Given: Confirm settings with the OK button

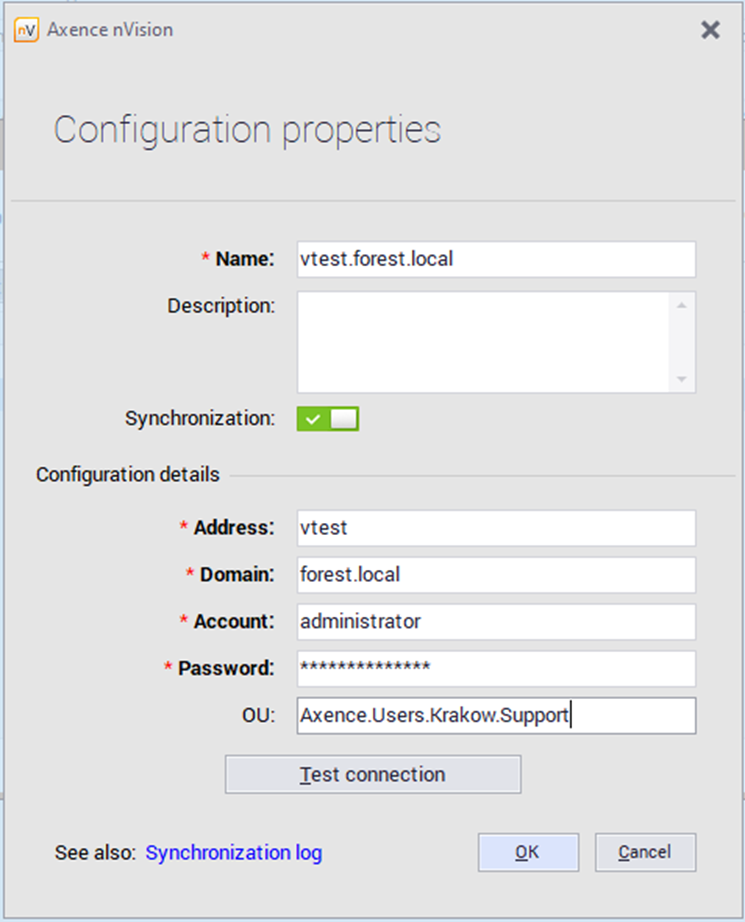Looking at the screenshot, I should click(528, 853).
